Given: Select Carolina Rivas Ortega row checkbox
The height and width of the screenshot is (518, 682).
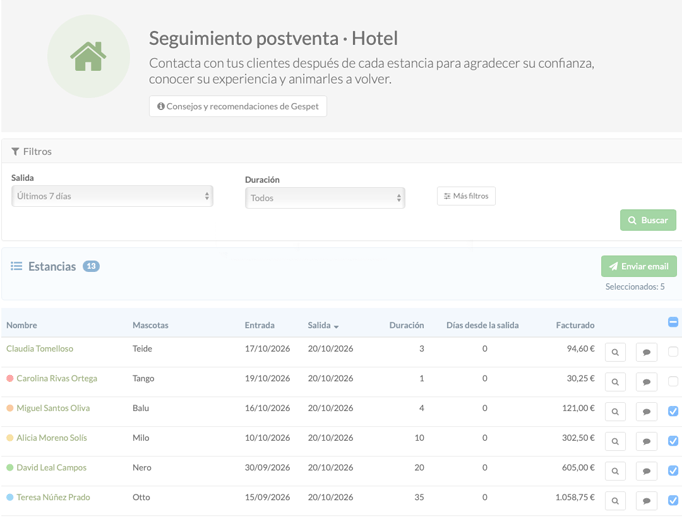Looking at the screenshot, I should tap(673, 381).
